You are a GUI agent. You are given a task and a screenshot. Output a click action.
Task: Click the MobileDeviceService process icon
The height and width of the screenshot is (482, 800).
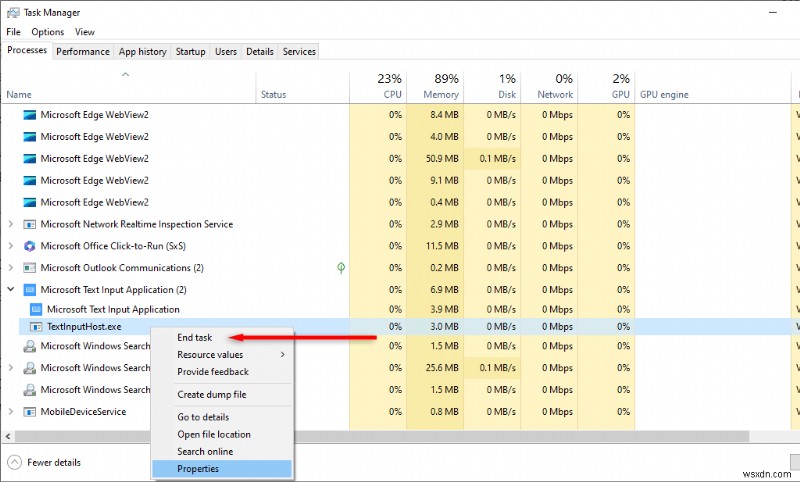[30, 412]
